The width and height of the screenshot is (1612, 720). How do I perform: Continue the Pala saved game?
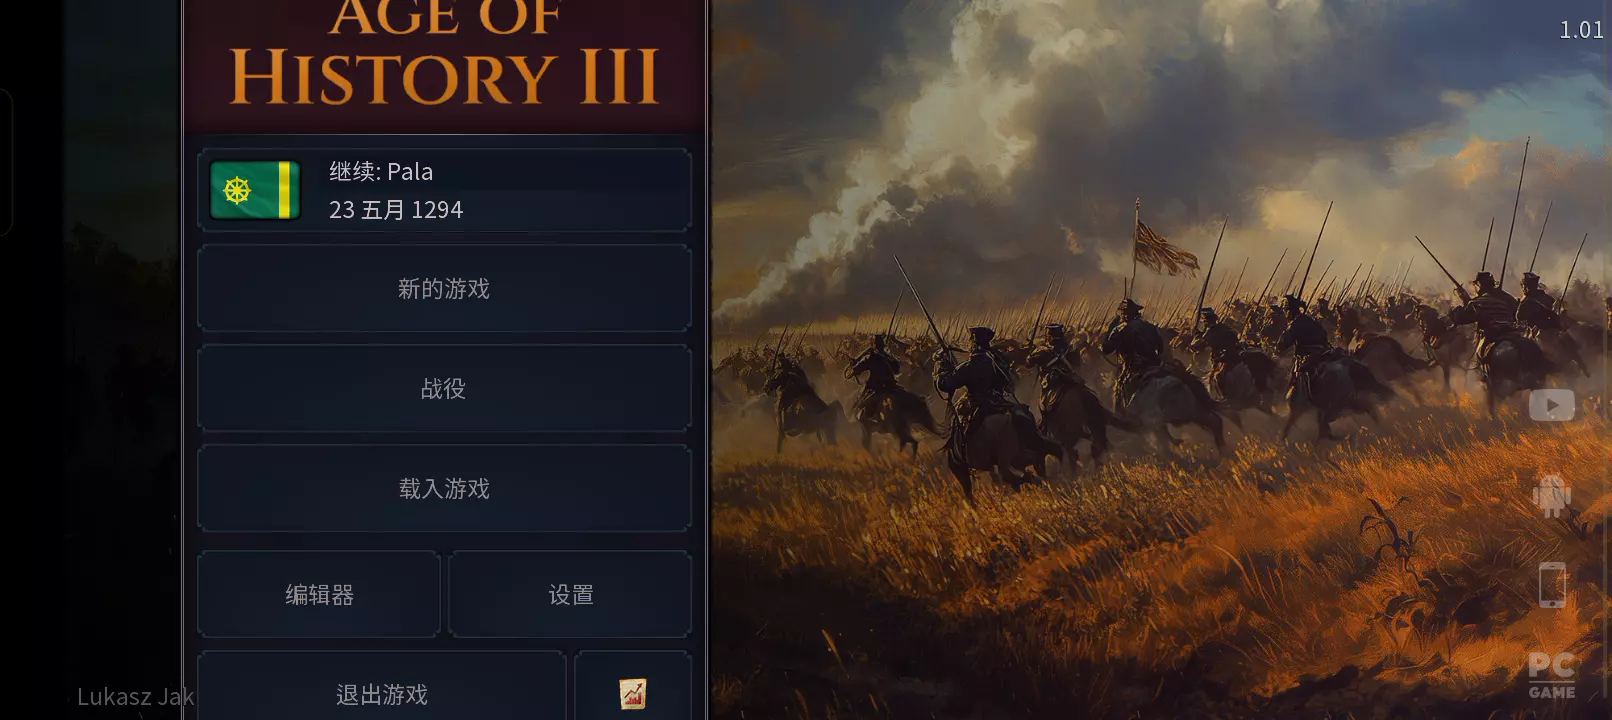coord(444,190)
